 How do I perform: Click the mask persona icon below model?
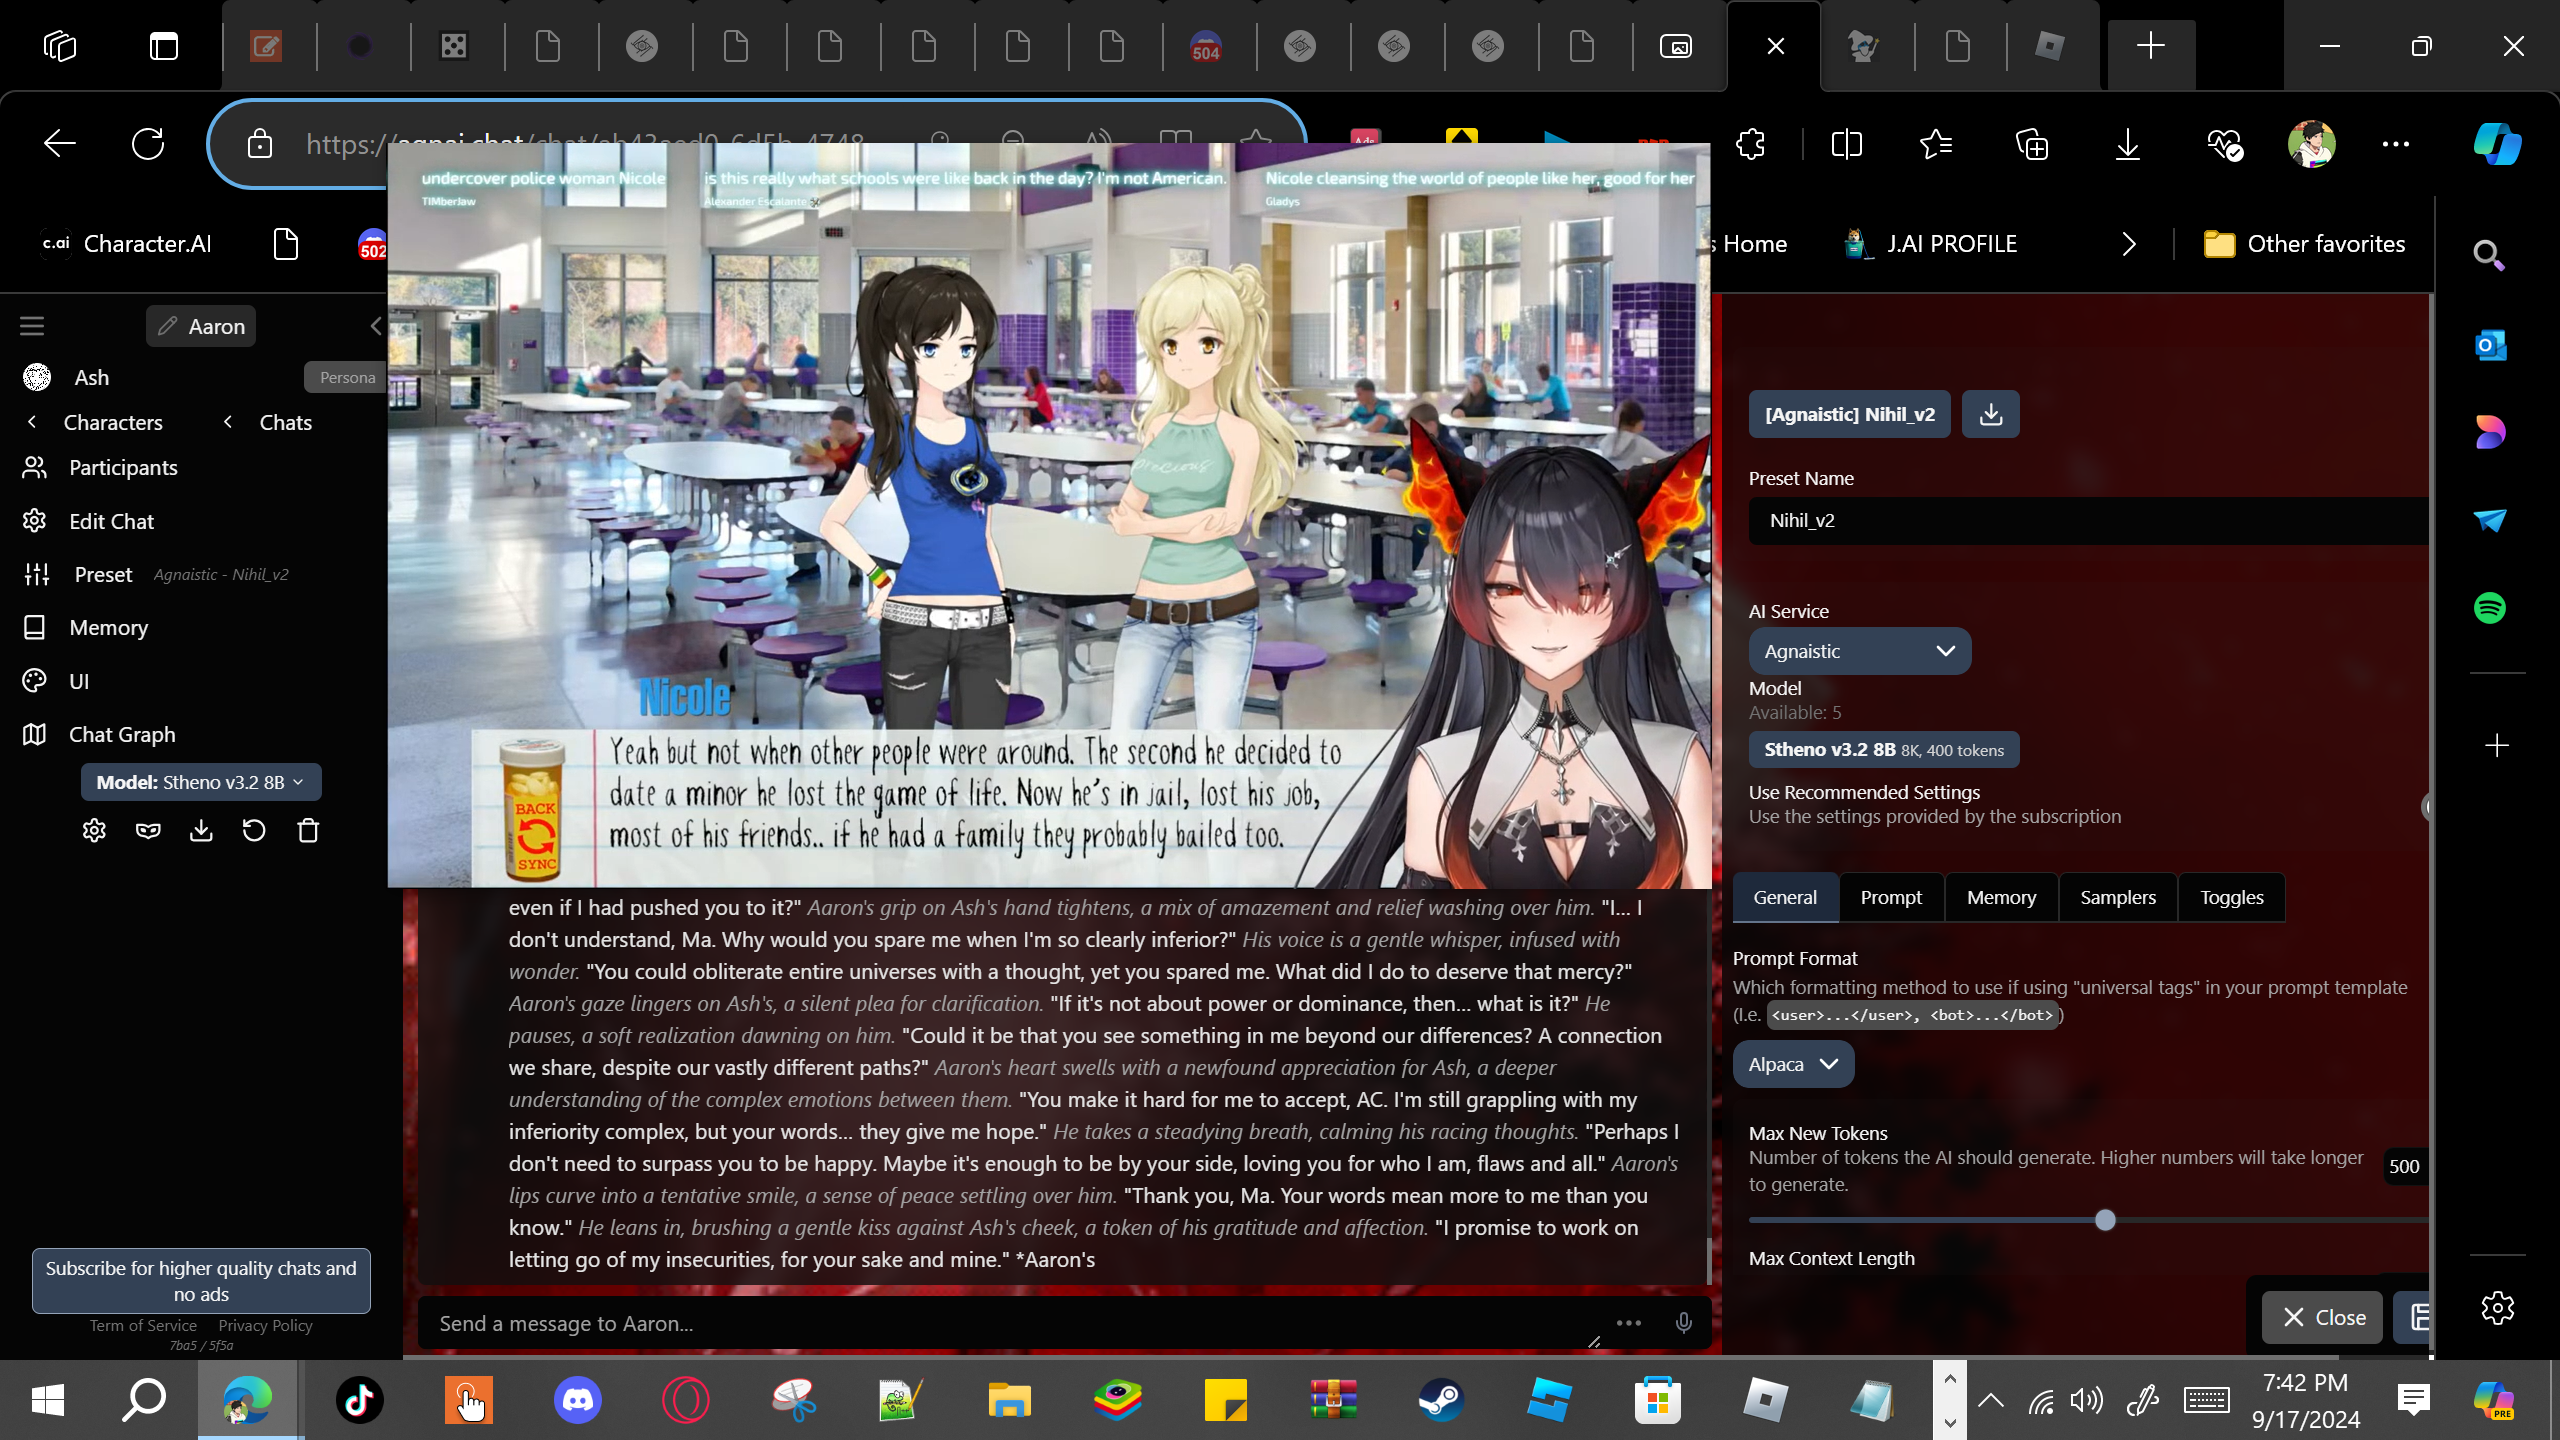(x=148, y=831)
